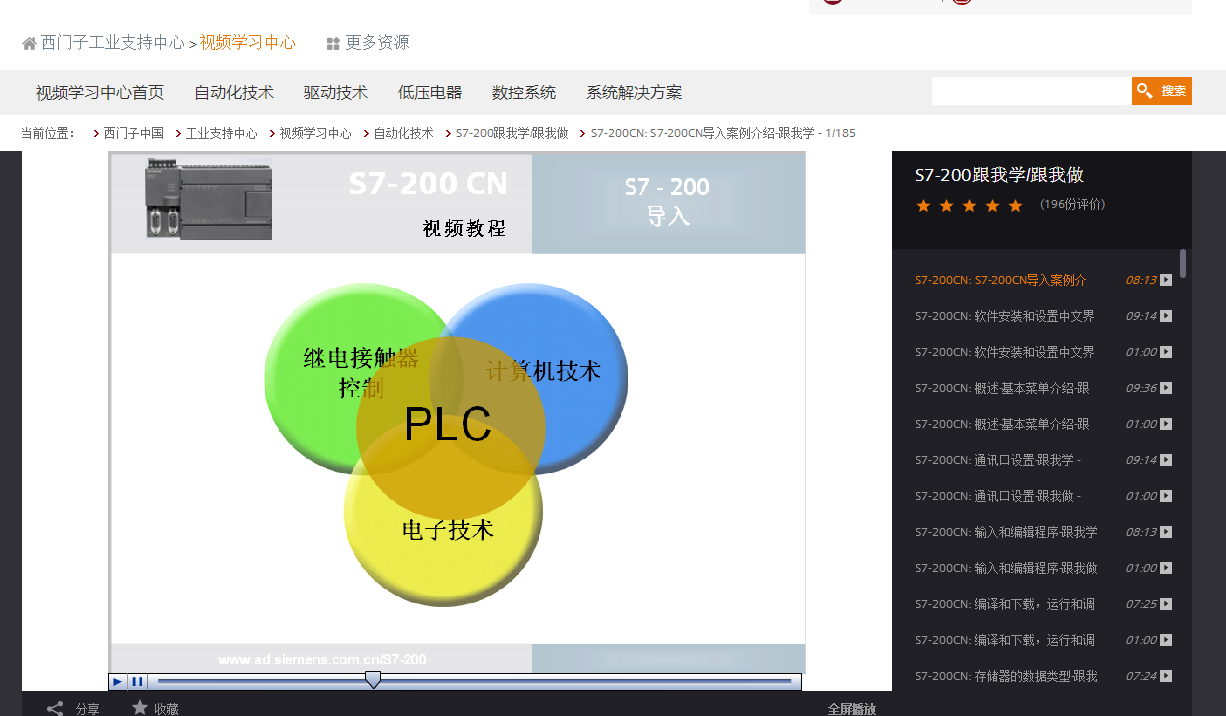This screenshot has height=716, width=1226.
Task: Click the orange 视频学习中心 header link
Action: pos(248,43)
